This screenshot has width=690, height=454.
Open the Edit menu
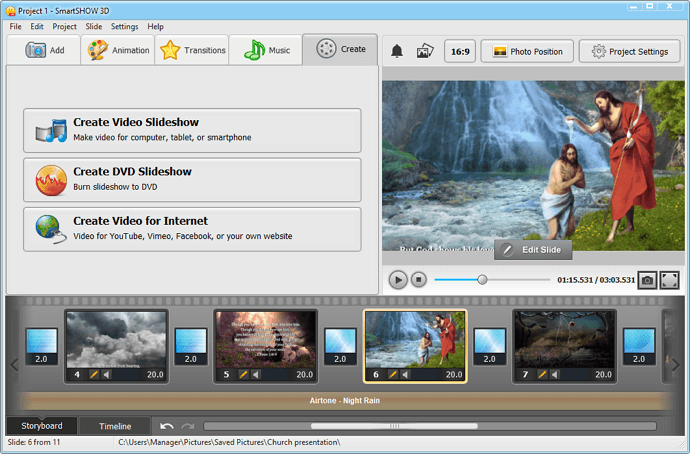[37, 26]
